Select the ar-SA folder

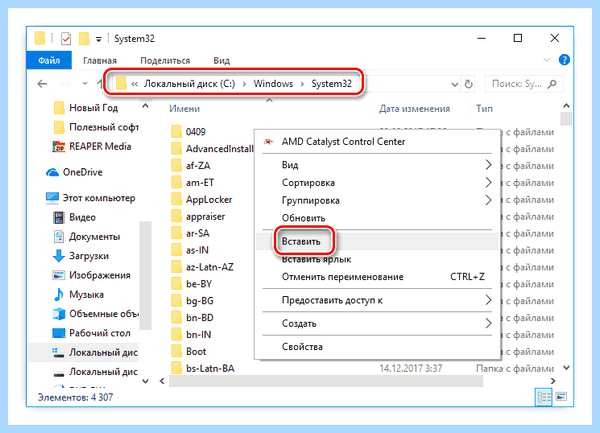click(x=190, y=233)
